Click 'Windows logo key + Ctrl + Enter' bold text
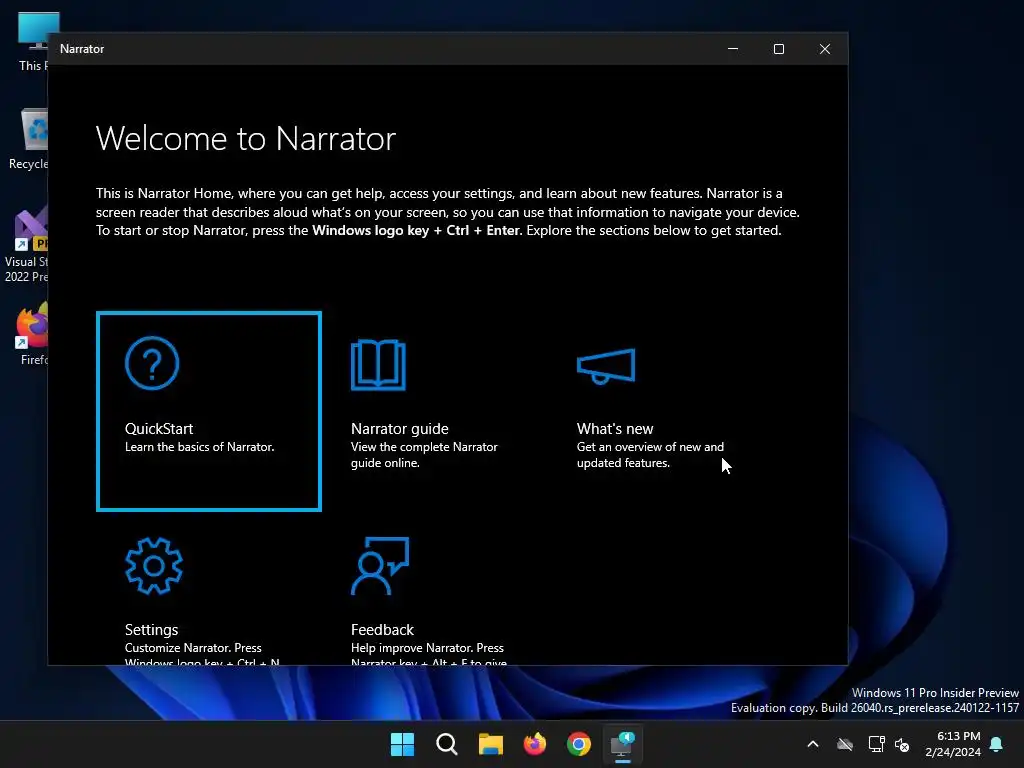The image size is (1024, 768). click(417, 231)
